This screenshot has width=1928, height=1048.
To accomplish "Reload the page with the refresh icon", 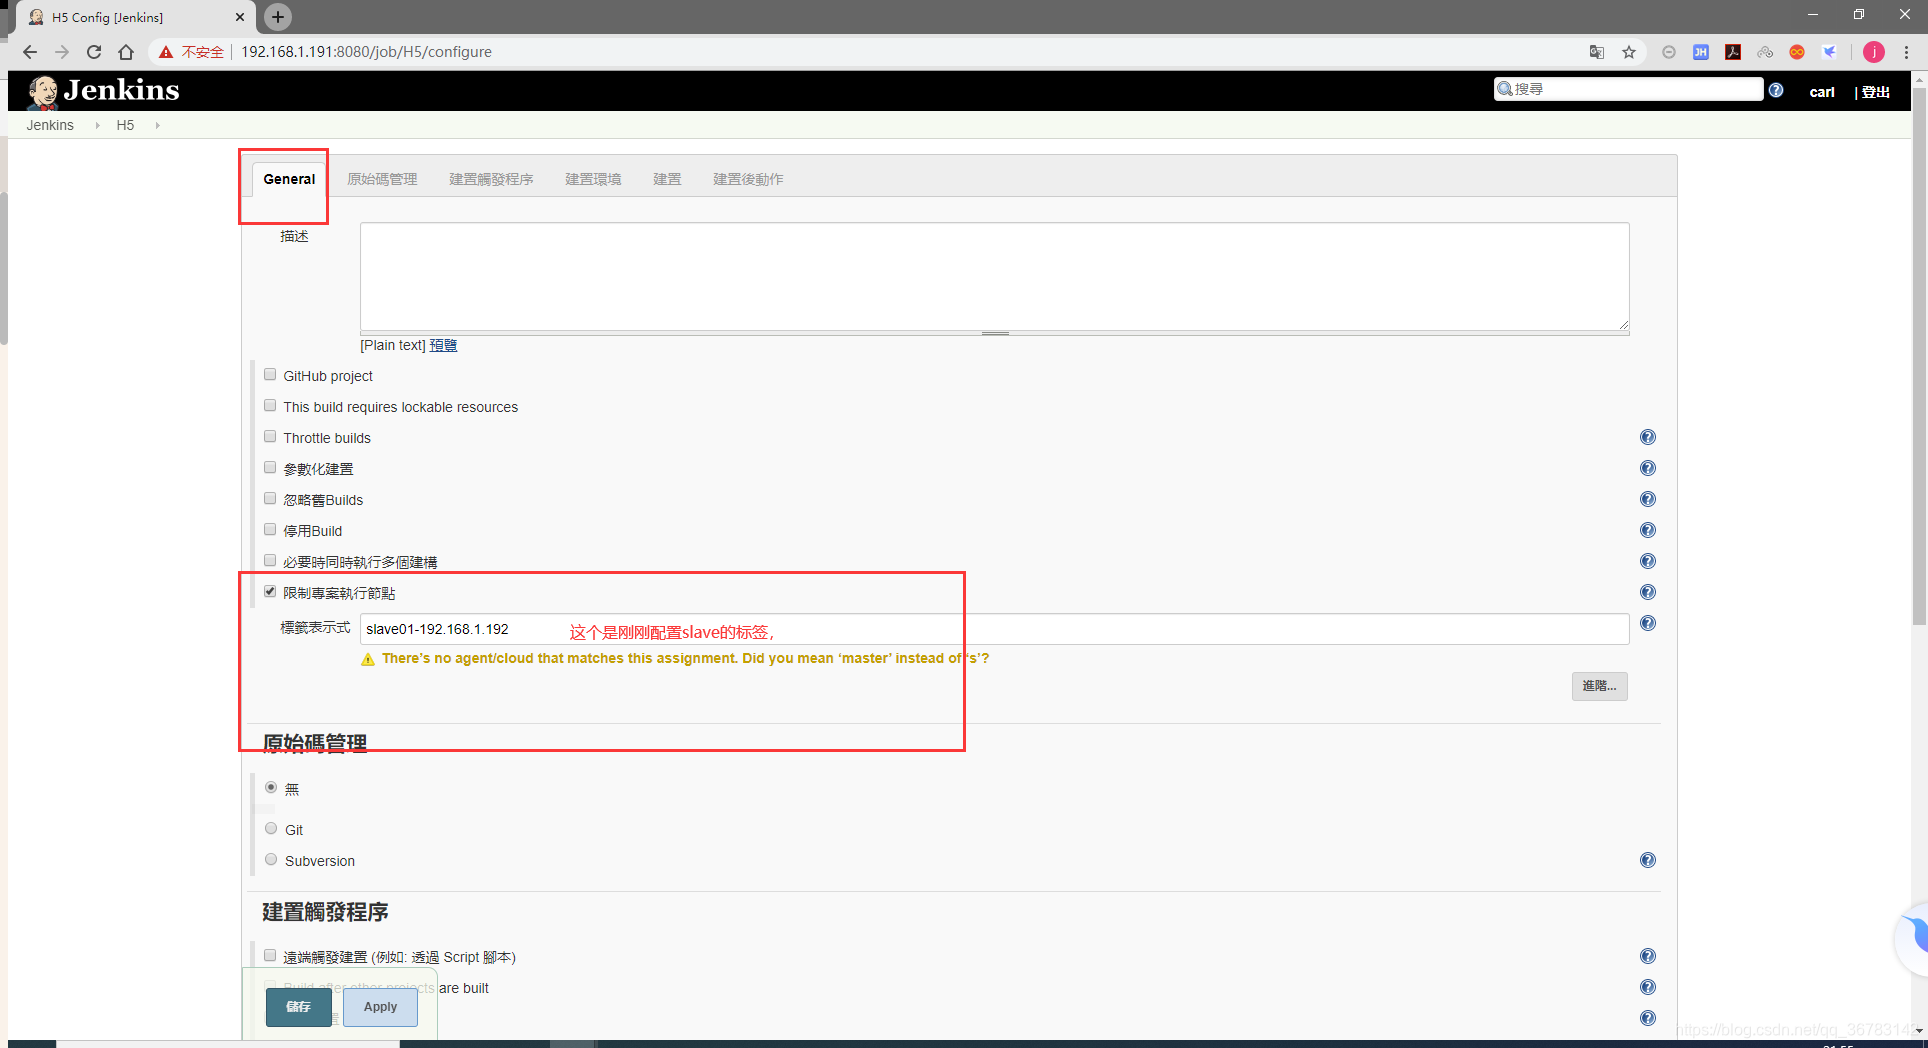I will click(94, 52).
